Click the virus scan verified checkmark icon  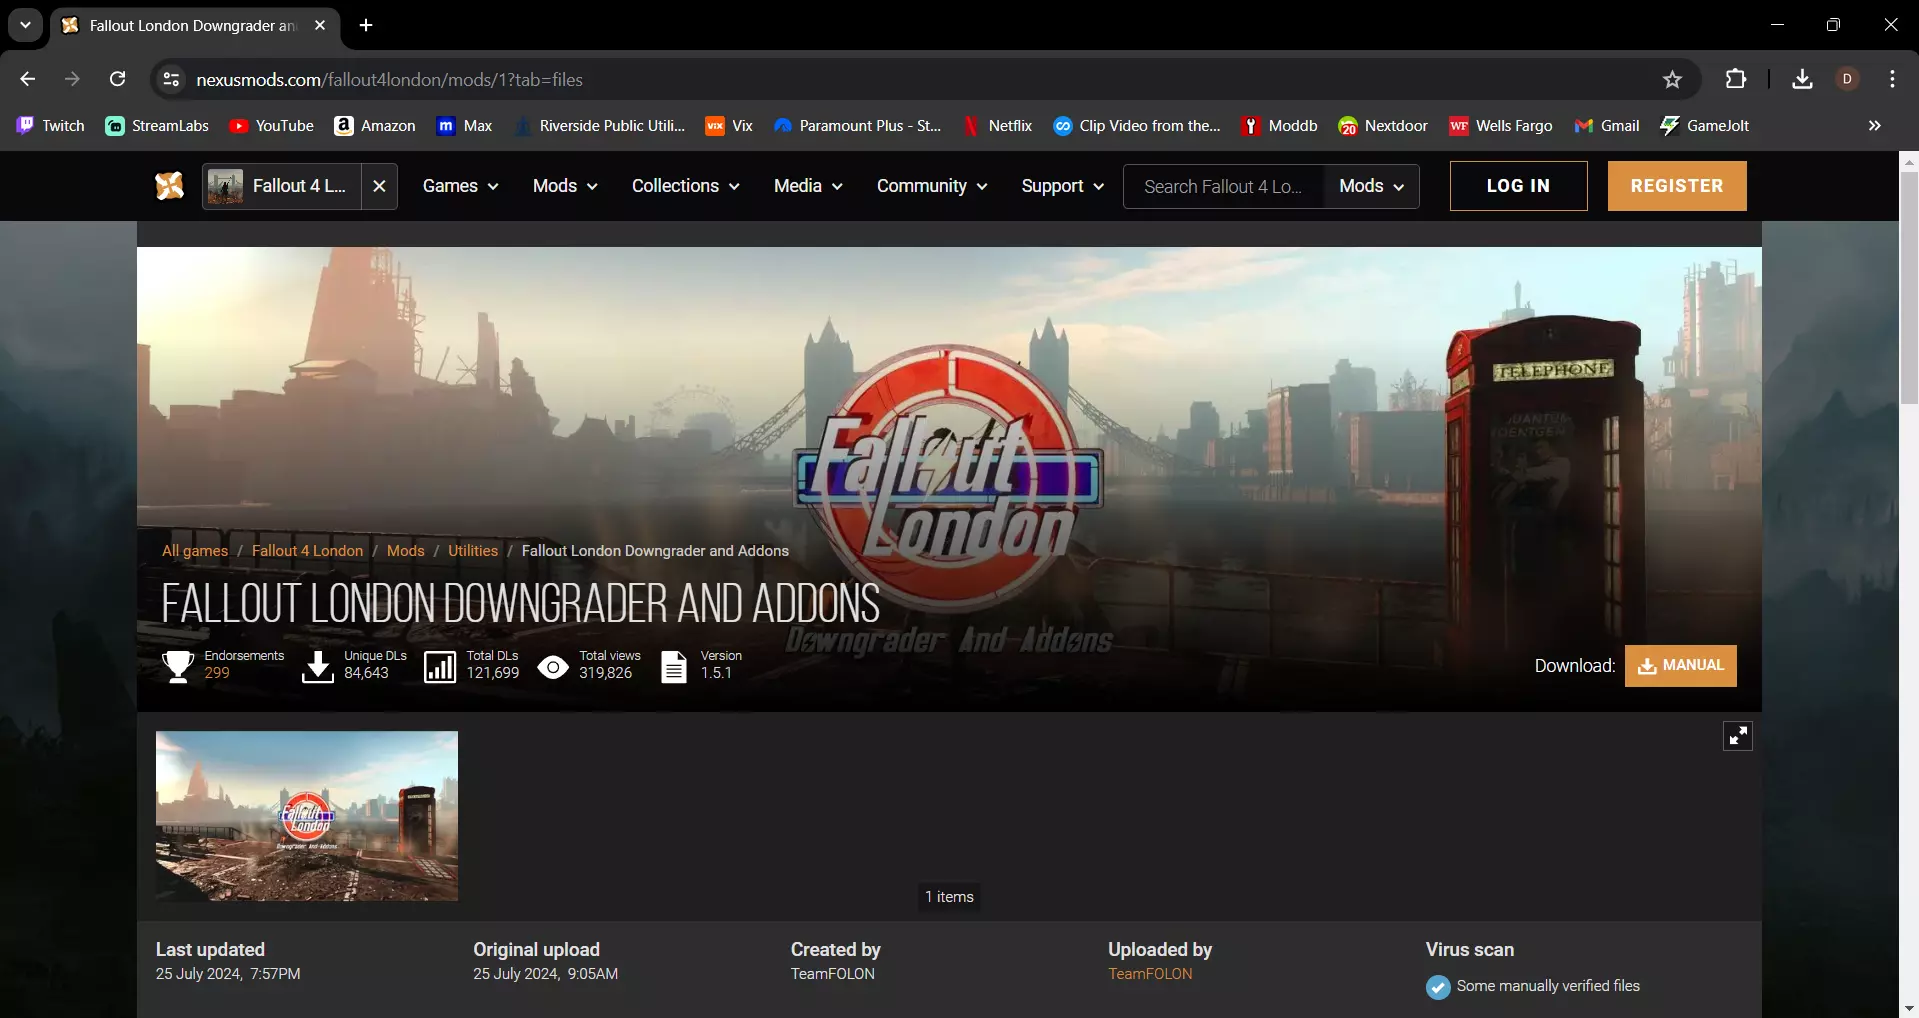[1438, 987]
